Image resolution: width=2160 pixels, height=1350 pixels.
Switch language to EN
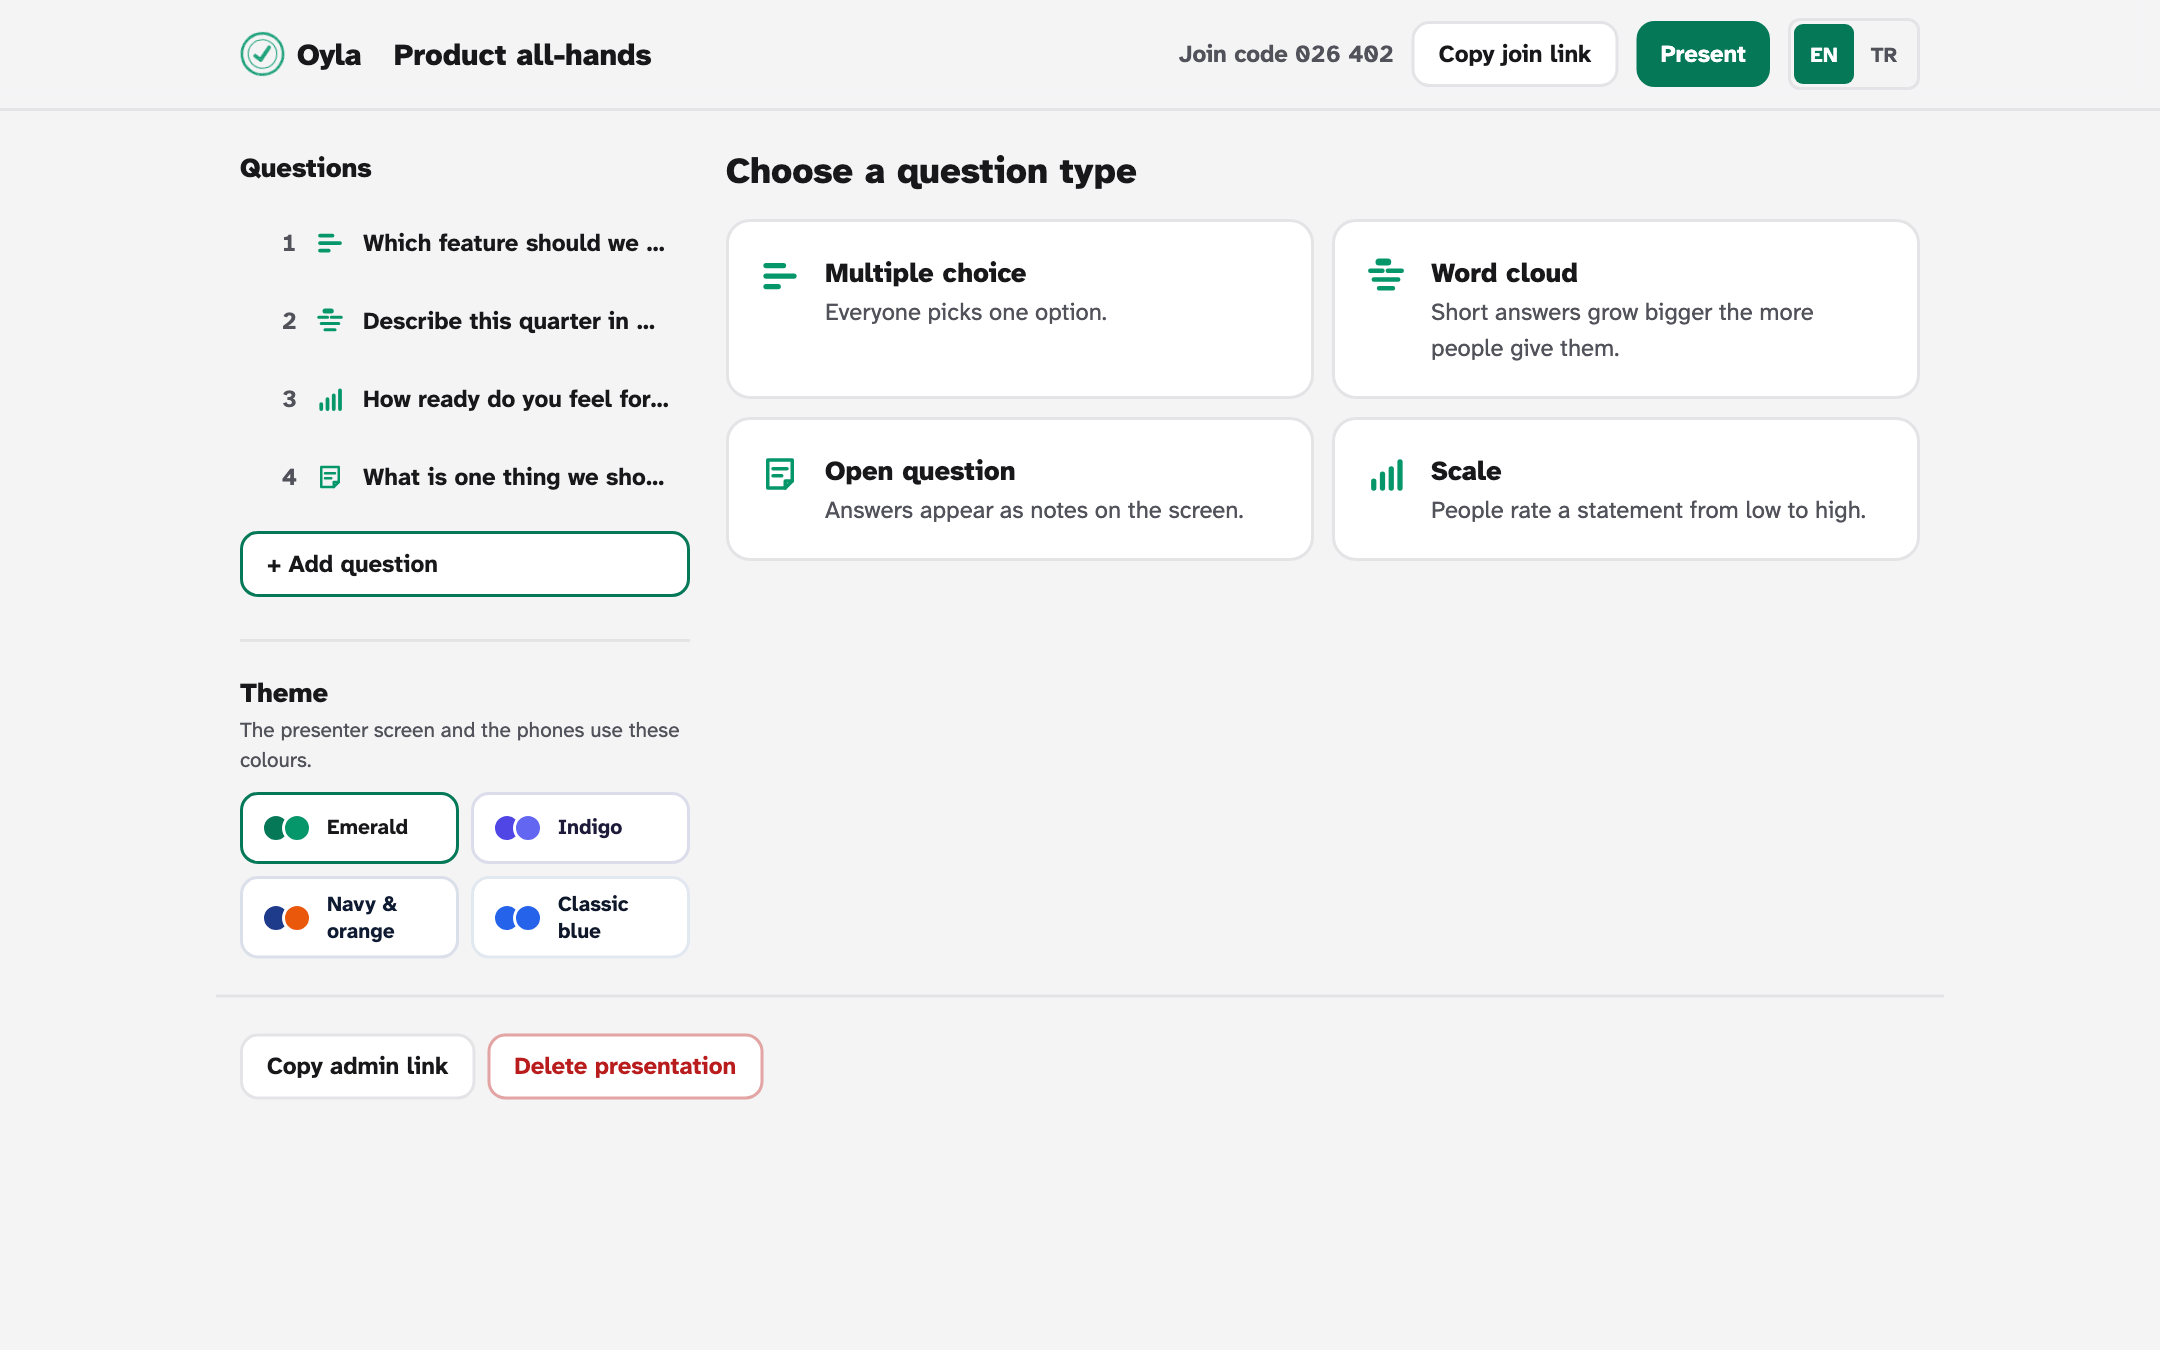(x=1823, y=54)
